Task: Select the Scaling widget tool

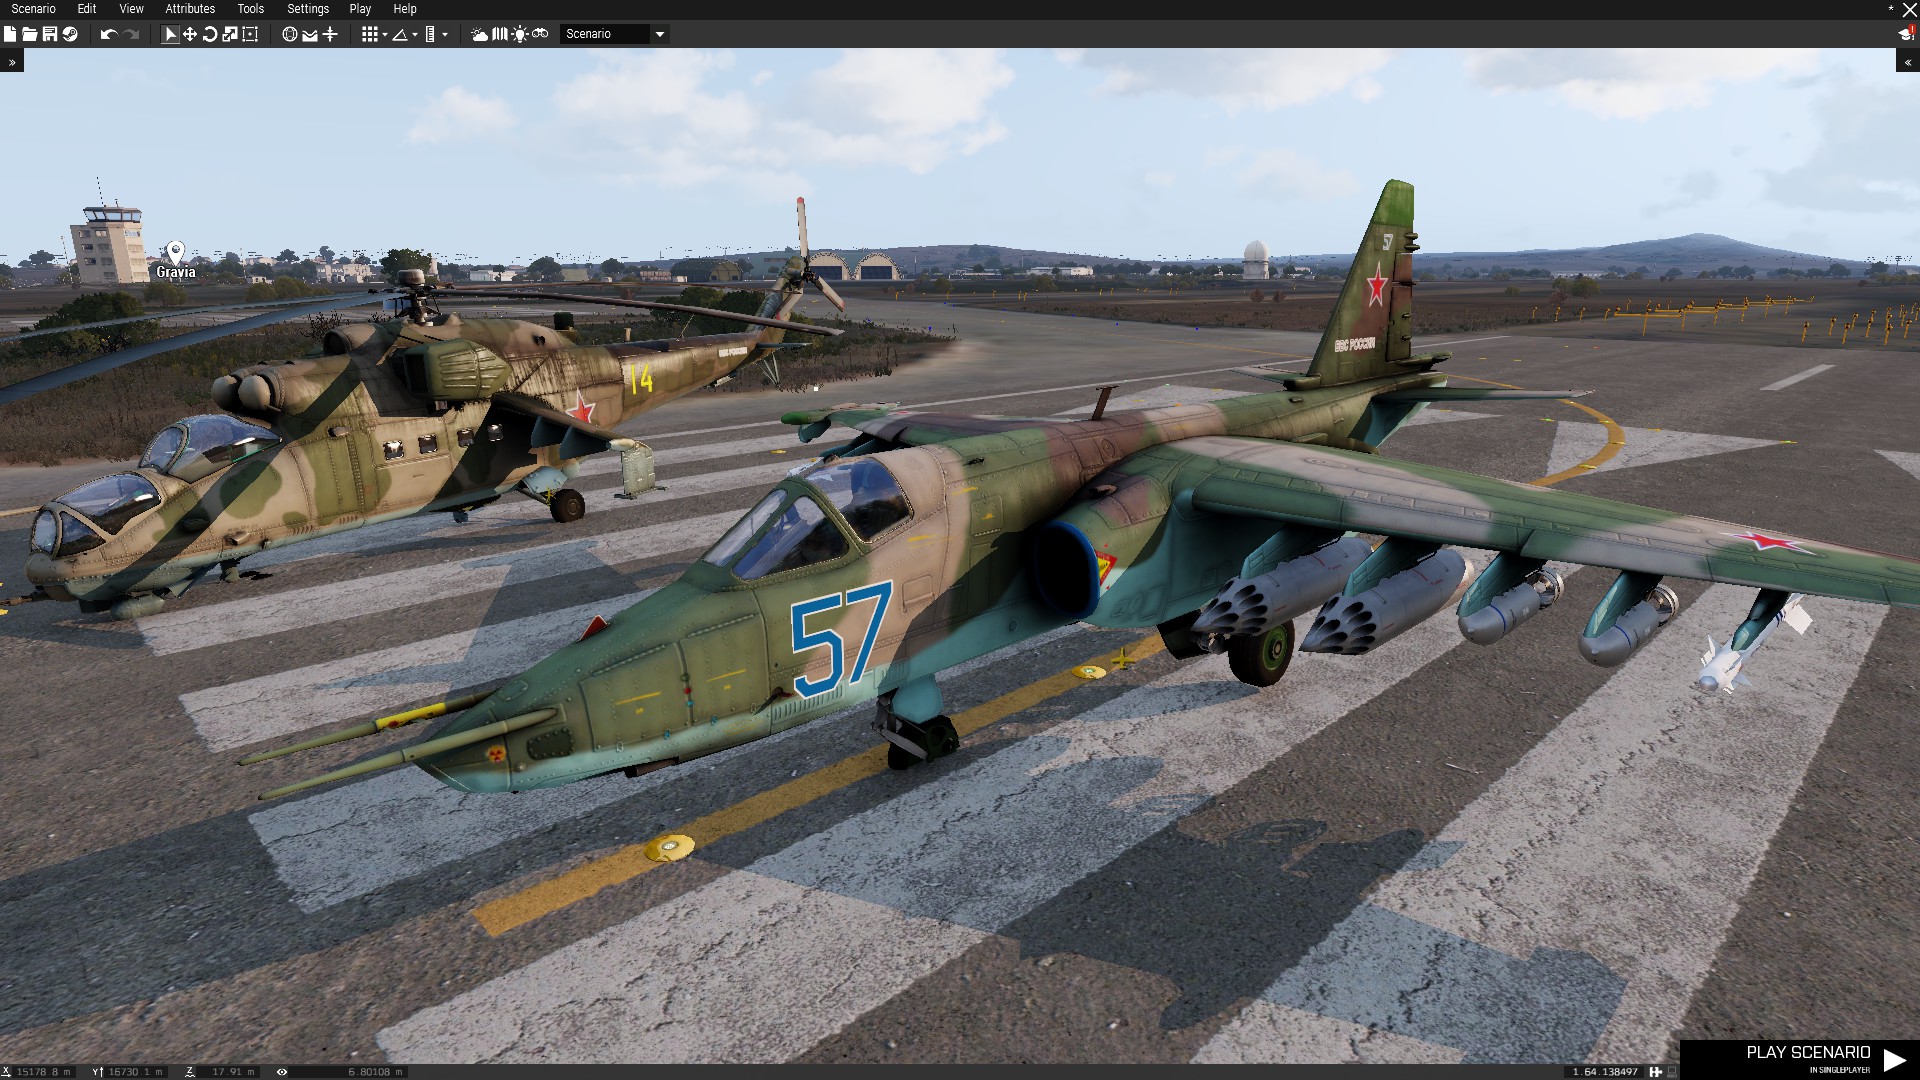Action: pyautogui.click(x=230, y=34)
